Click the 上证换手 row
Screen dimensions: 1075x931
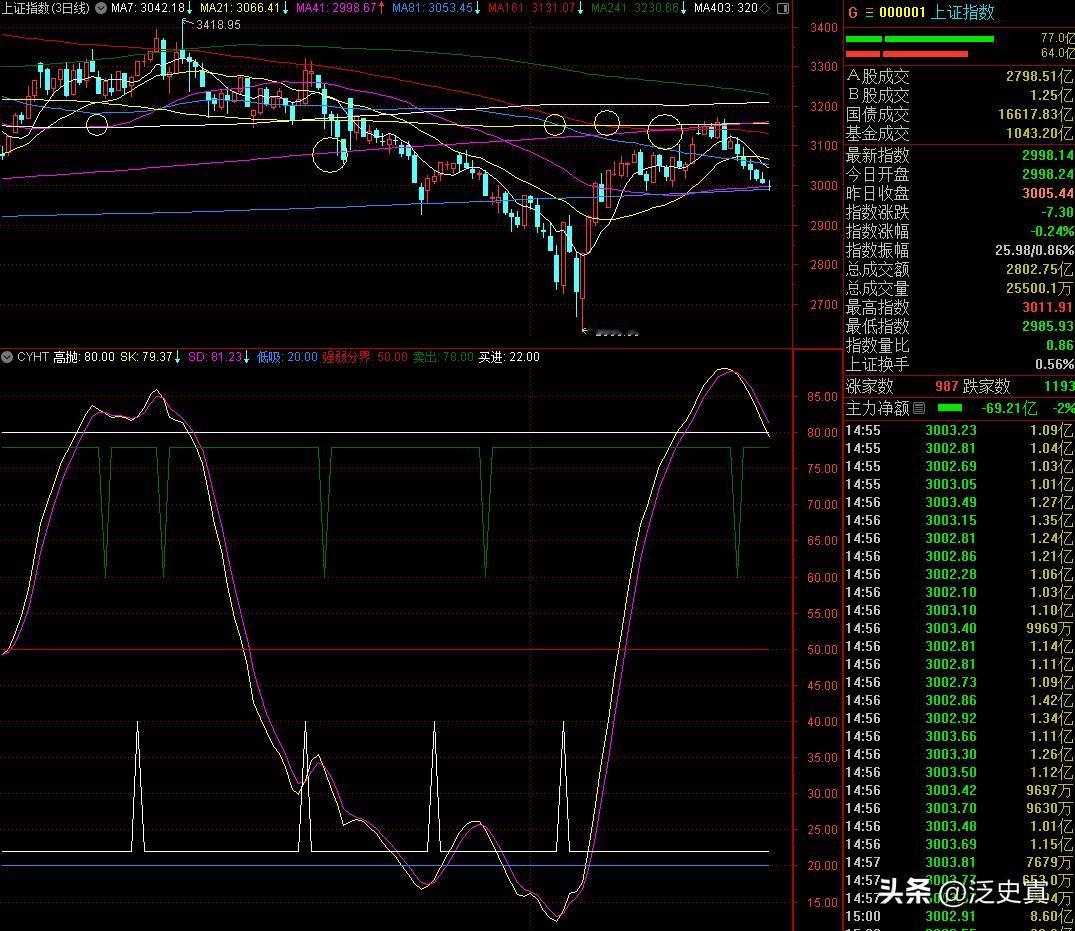pyautogui.click(x=959, y=365)
